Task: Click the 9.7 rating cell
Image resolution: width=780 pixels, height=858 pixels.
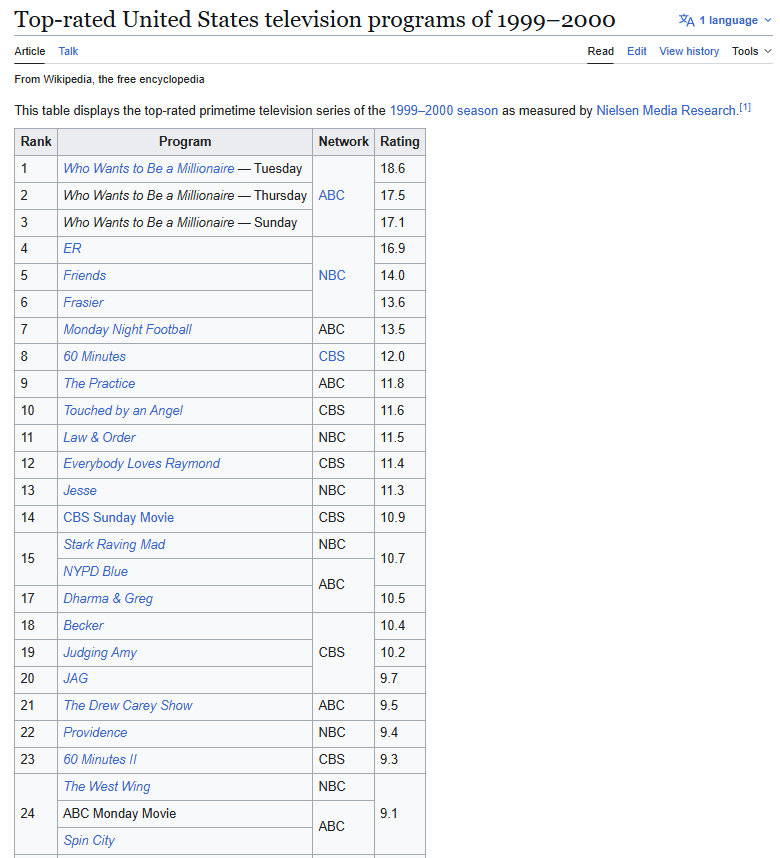Action: coord(400,679)
